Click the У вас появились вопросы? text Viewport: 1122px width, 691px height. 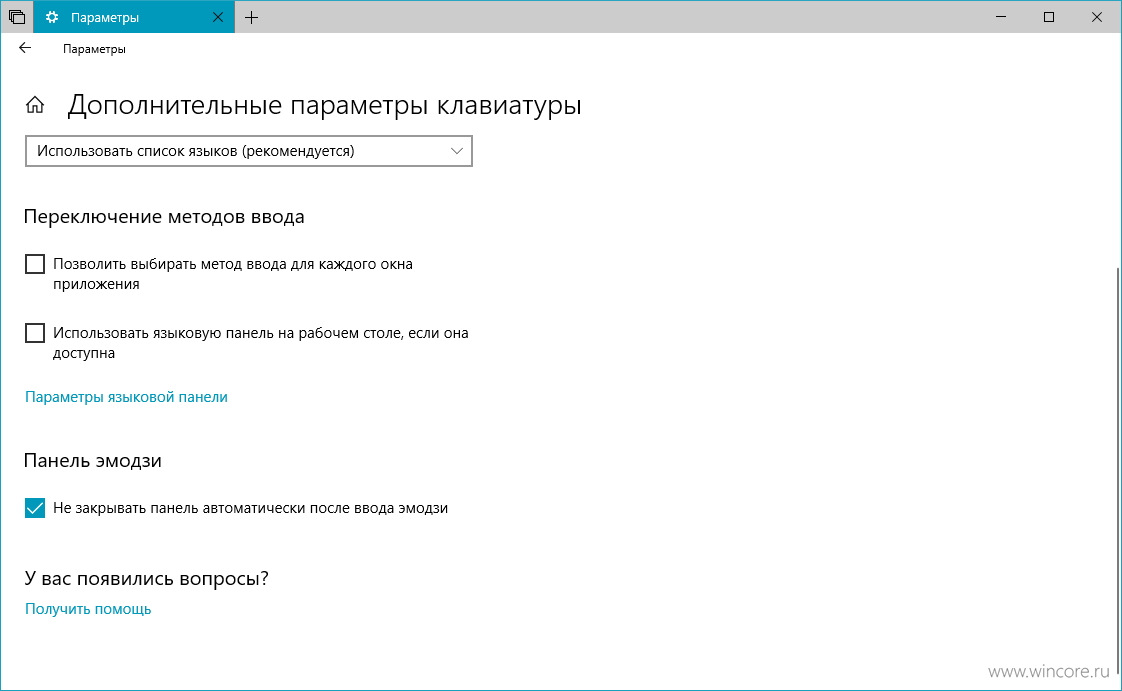(x=146, y=578)
